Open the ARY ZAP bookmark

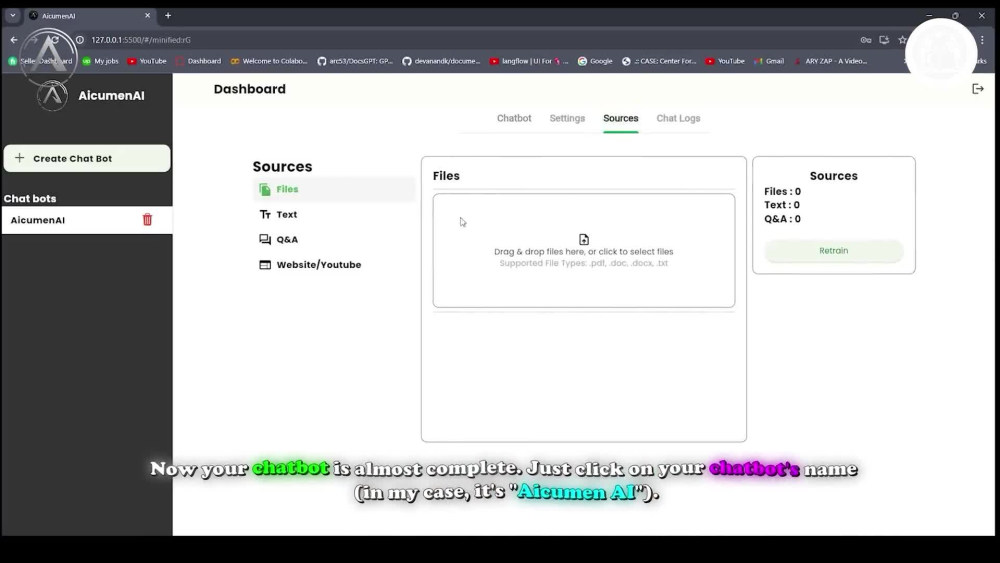[x=830, y=61]
